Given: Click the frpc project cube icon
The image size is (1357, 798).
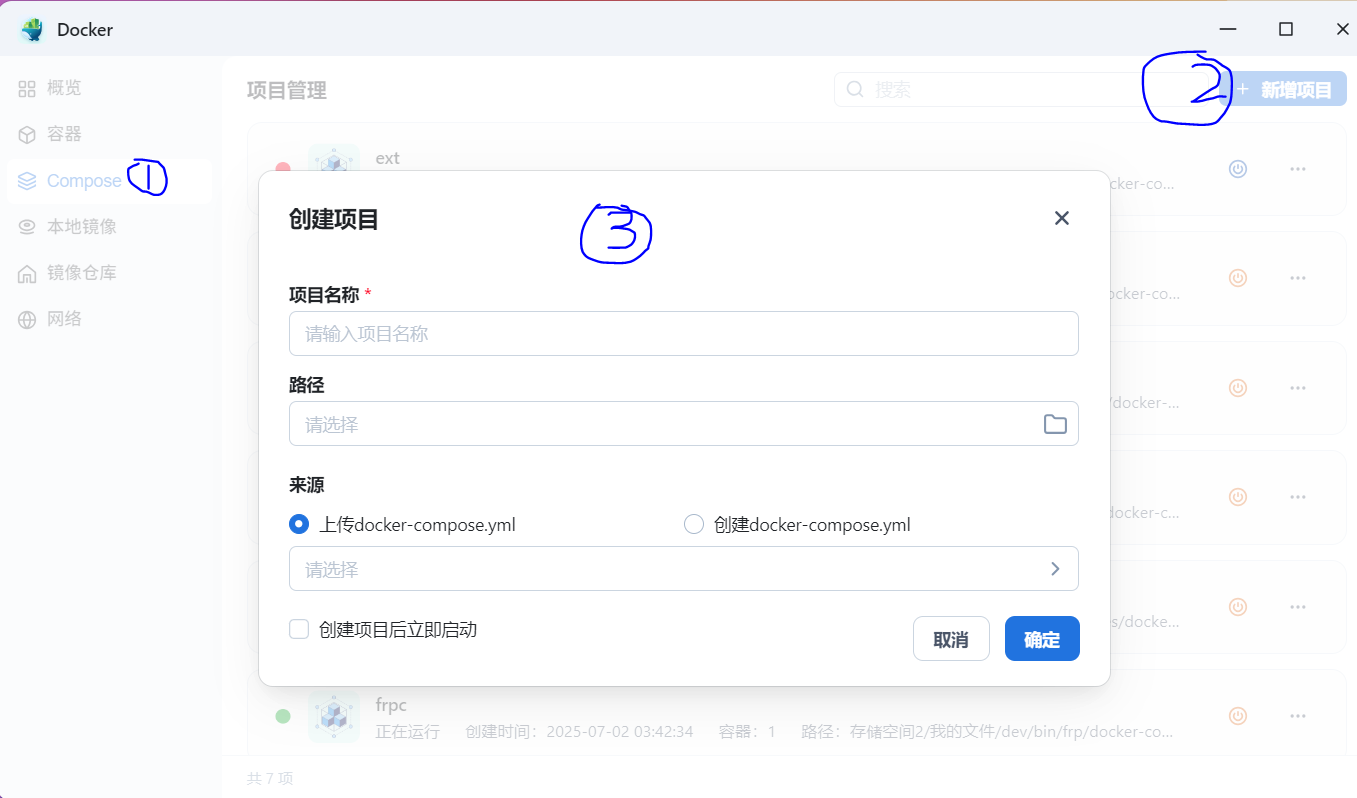Looking at the screenshot, I should (x=334, y=716).
